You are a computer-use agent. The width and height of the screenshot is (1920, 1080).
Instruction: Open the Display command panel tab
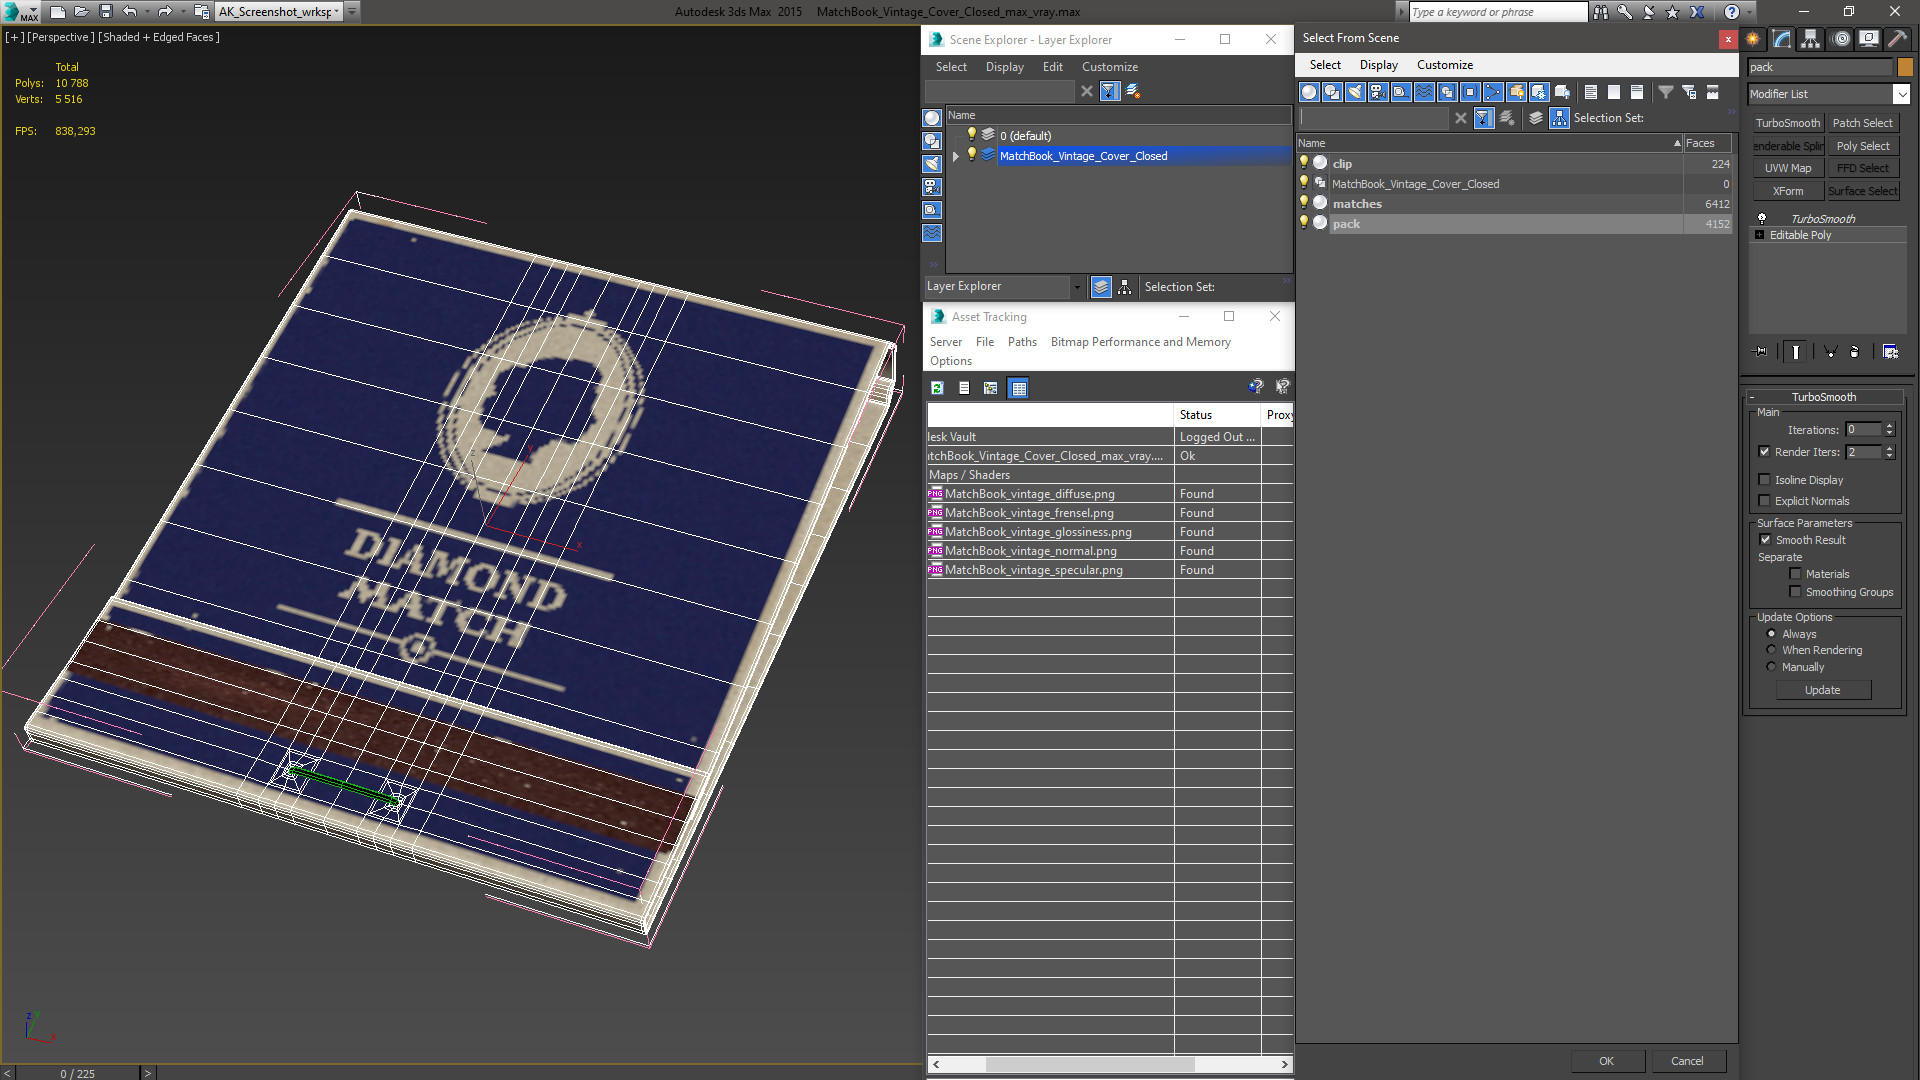[1868, 39]
